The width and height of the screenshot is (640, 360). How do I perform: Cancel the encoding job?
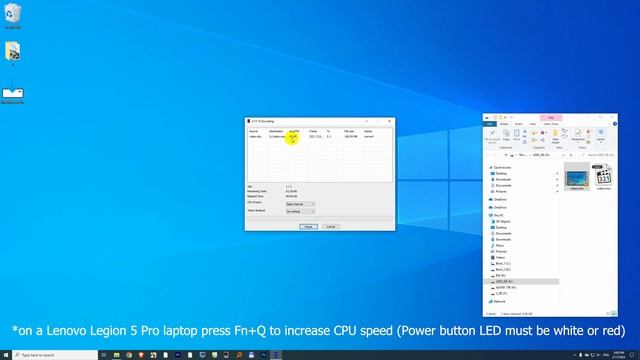pos(331,227)
